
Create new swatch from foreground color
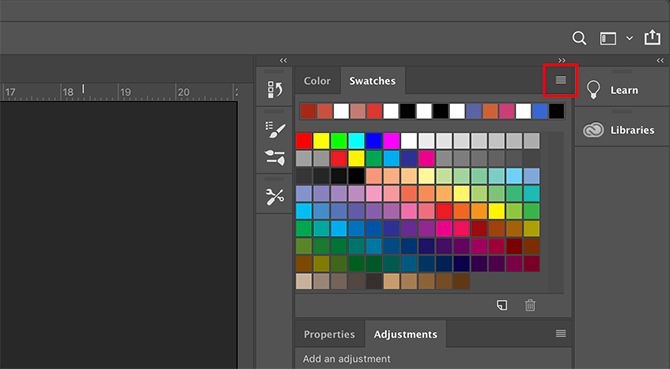(502, 305)
